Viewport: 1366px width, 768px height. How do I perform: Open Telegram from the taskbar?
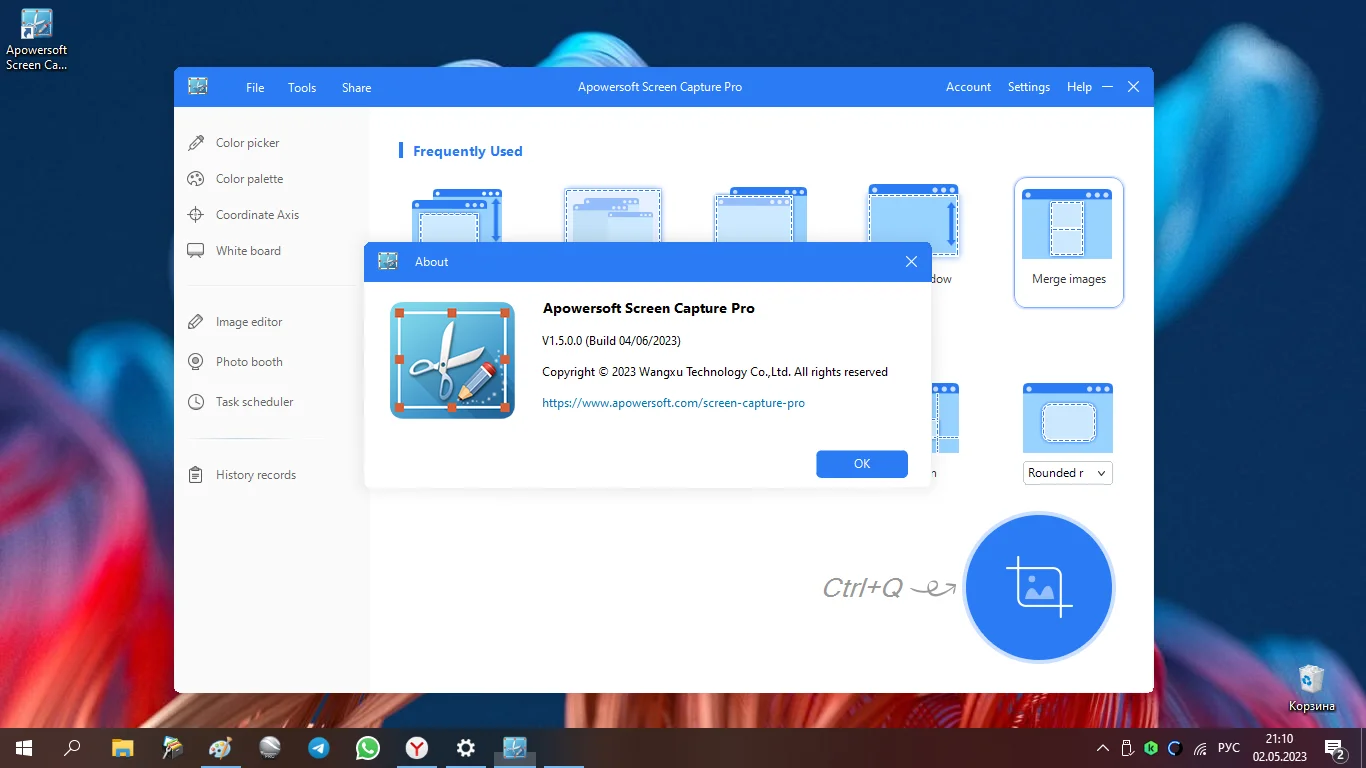[x=318, y=747]
